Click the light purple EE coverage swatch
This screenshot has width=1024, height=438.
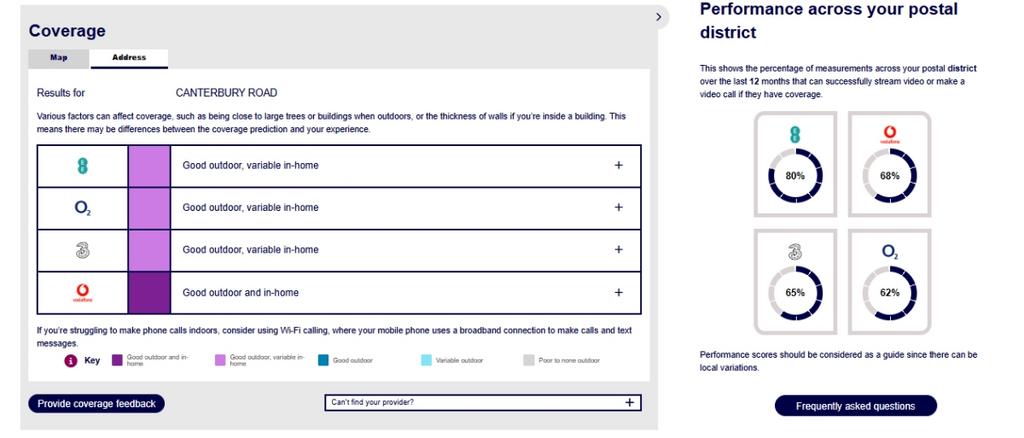click(x=149, y=166)
